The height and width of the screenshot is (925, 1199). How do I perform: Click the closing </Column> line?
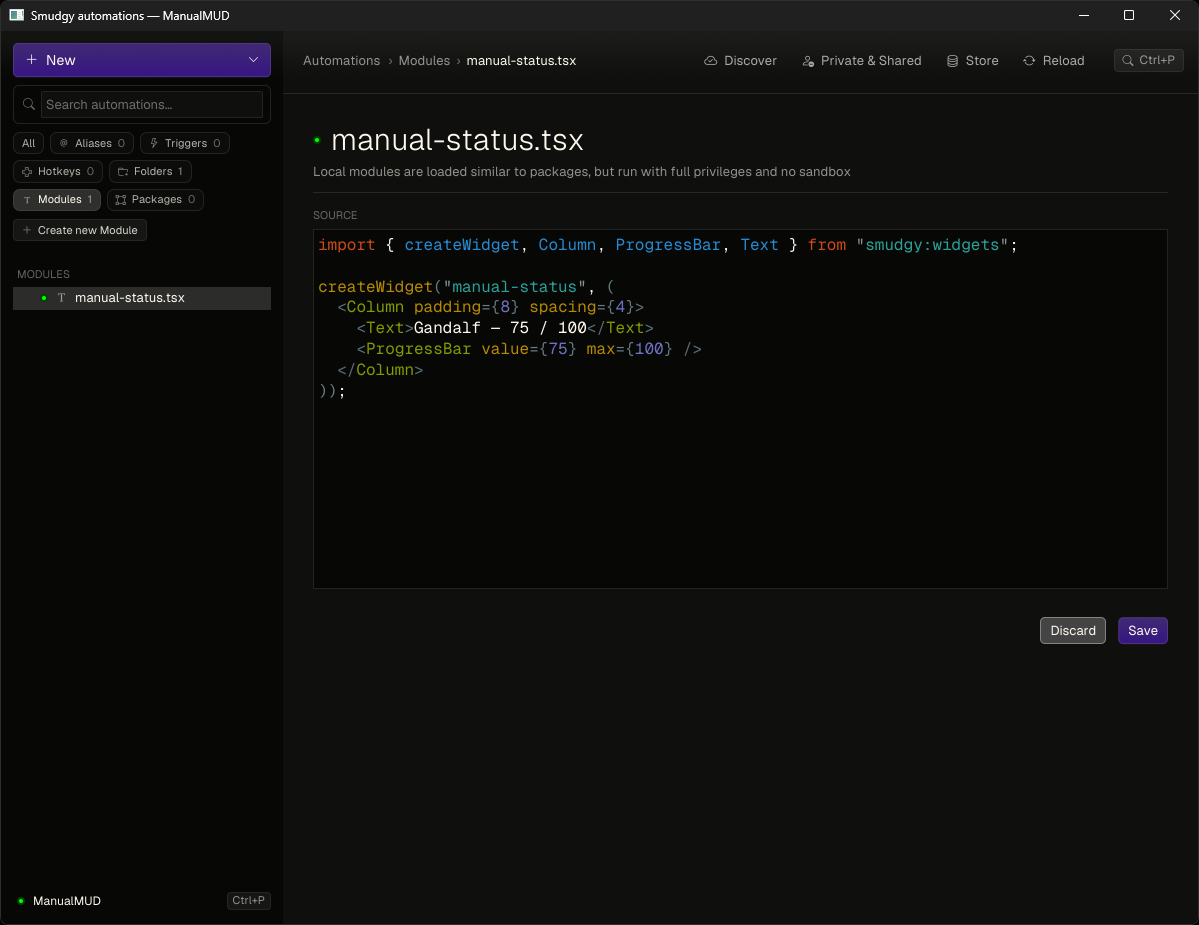tap(380, 370)
